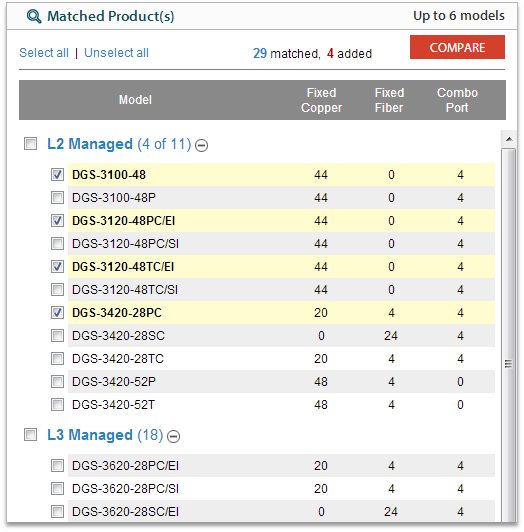Viewport: 524px width, 532px height.
Task: Click Fixed Copper value 48 for DGS-3420-52P
Action: coord(321,382)
